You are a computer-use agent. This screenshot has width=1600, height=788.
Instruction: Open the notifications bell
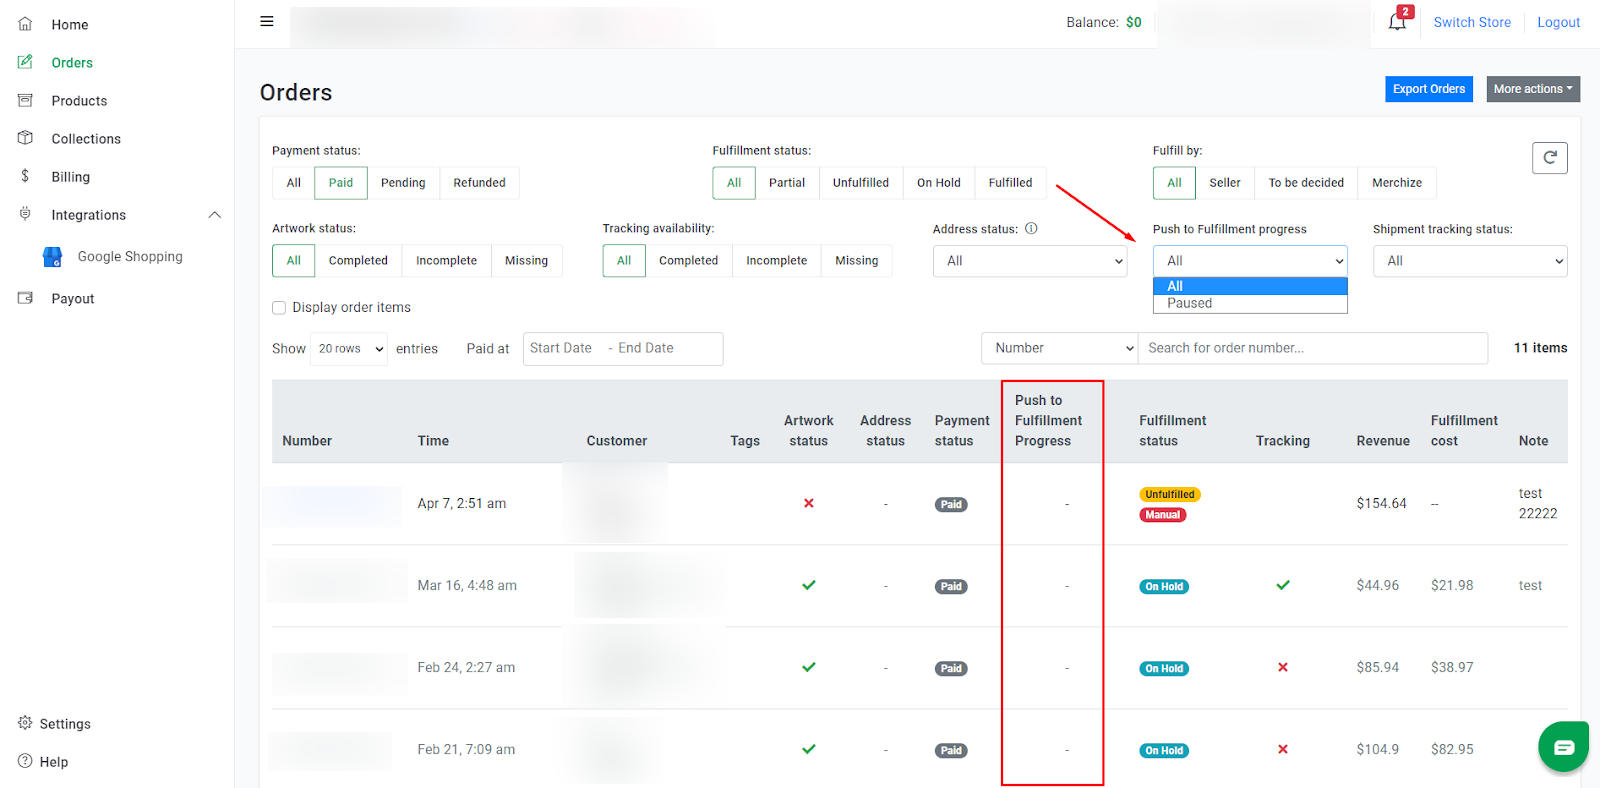point(1397,22)
